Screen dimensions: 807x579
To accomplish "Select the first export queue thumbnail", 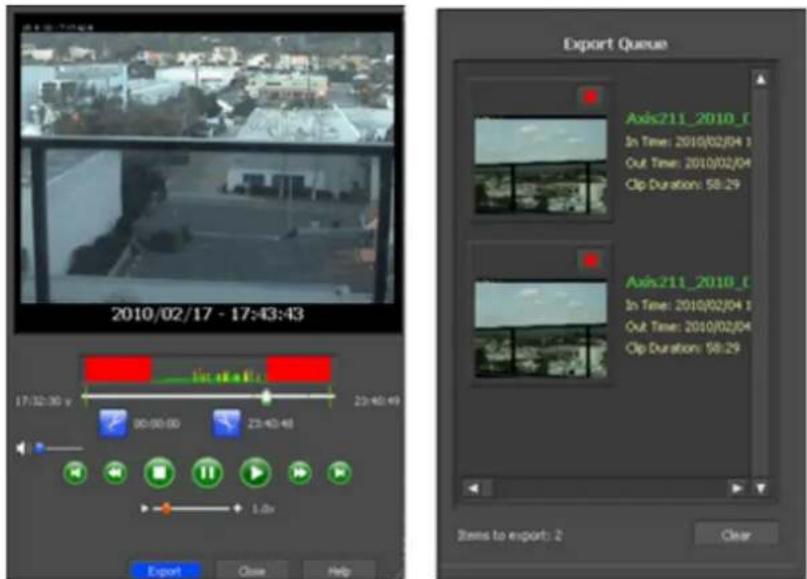I will 540,166.
